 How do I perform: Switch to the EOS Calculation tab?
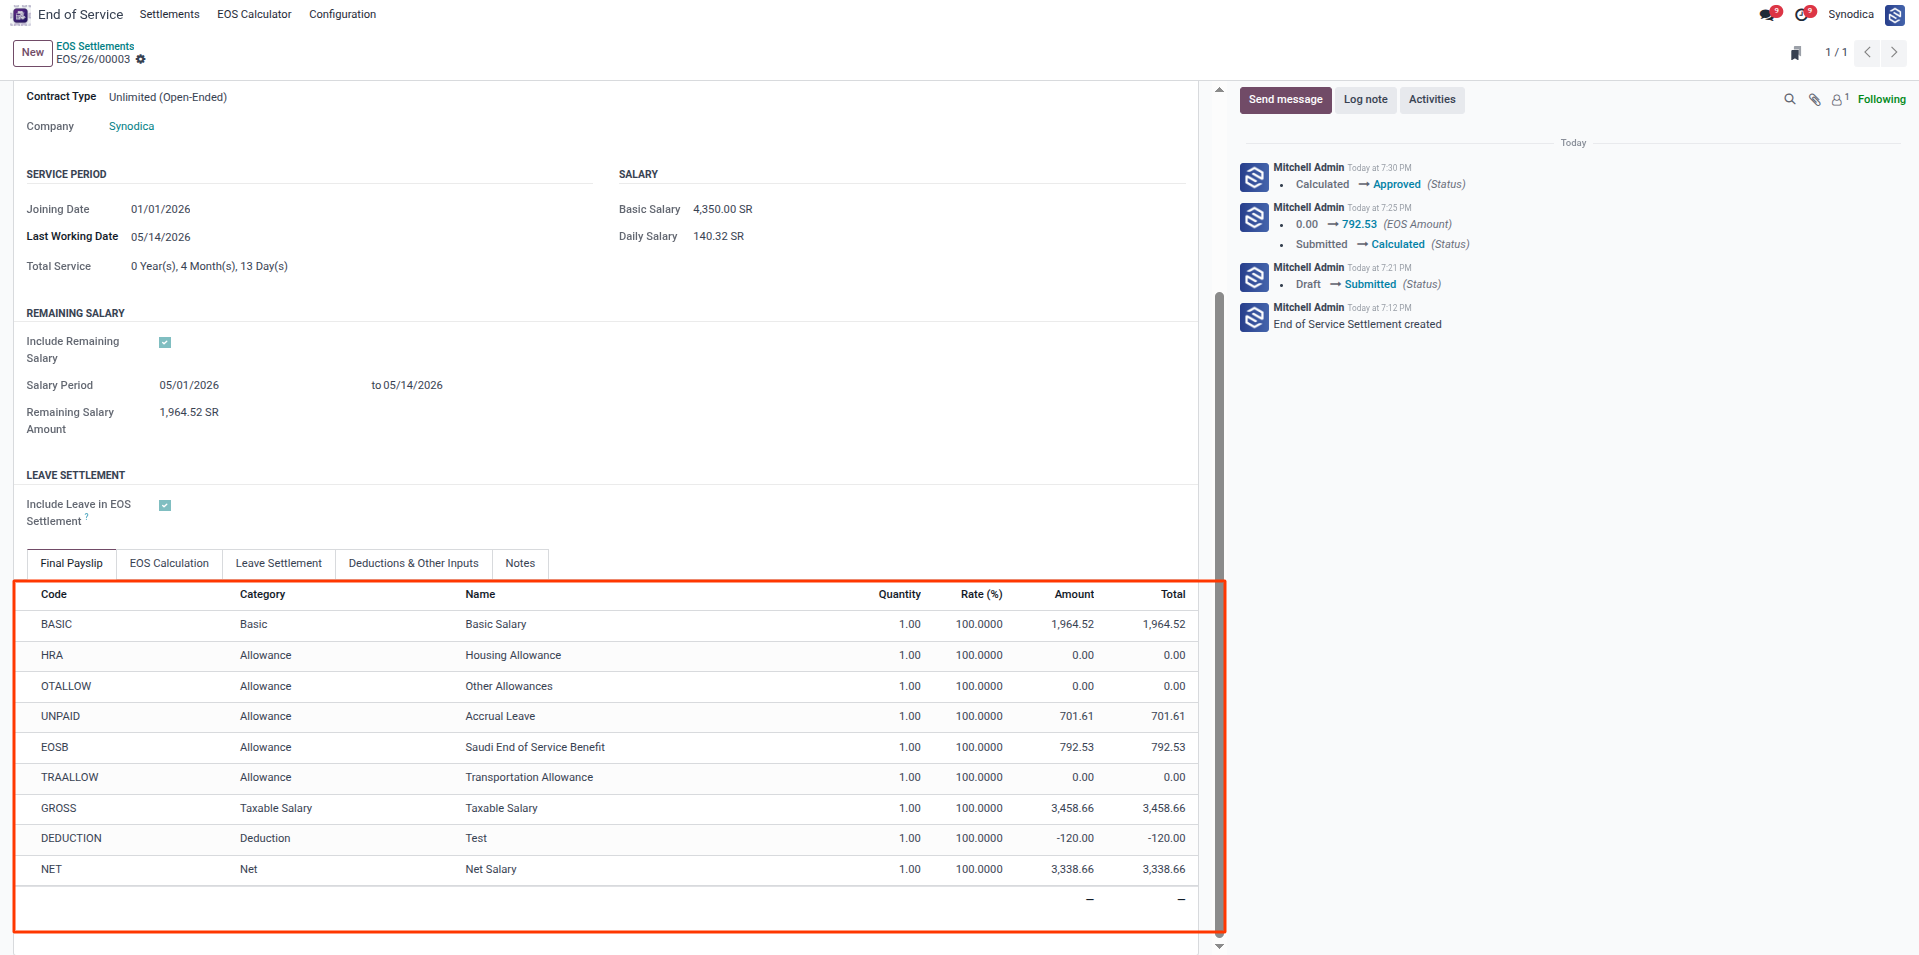169,564
